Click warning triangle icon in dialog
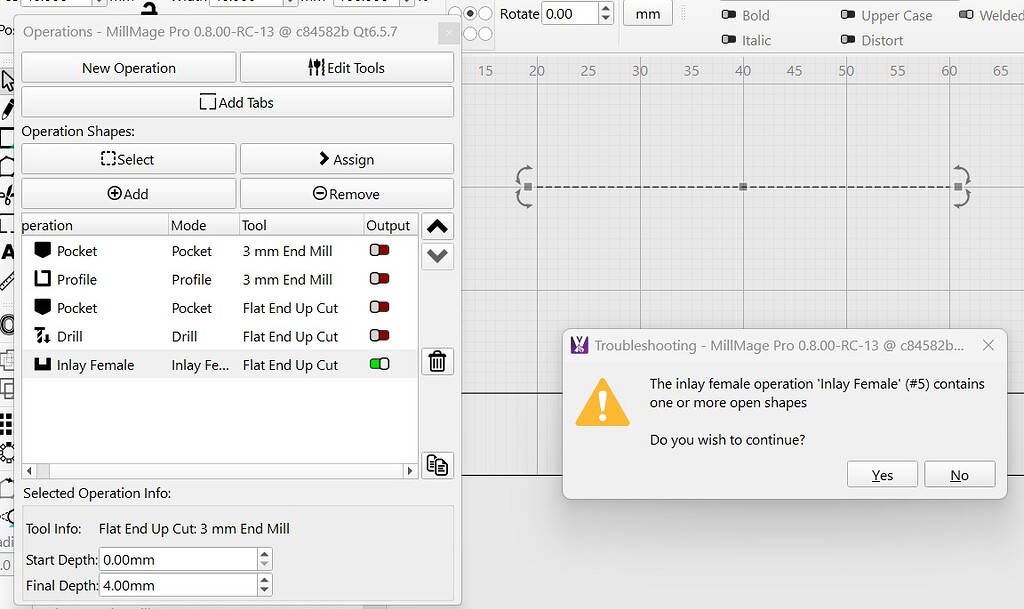This screenshot has height=609, width=1024. [x=602, y=403]
